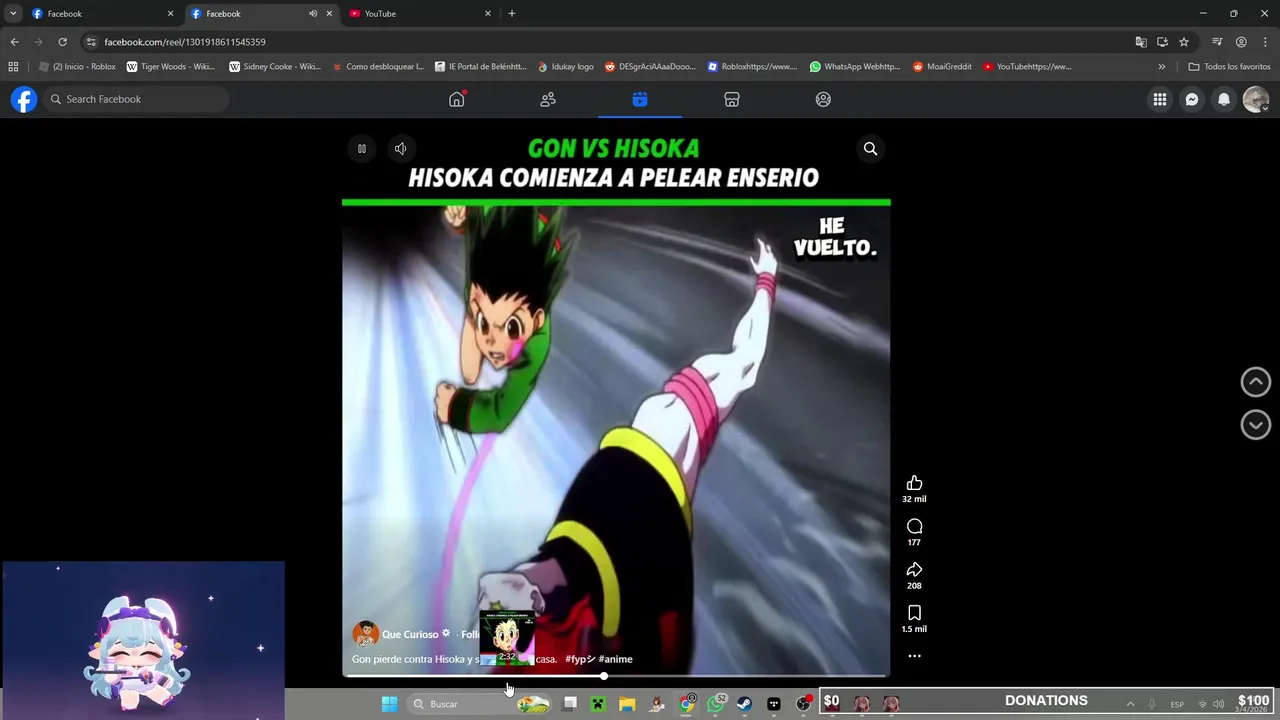Open the comments with 177 count
1280x720 pixels.
[x=914, y=526]
